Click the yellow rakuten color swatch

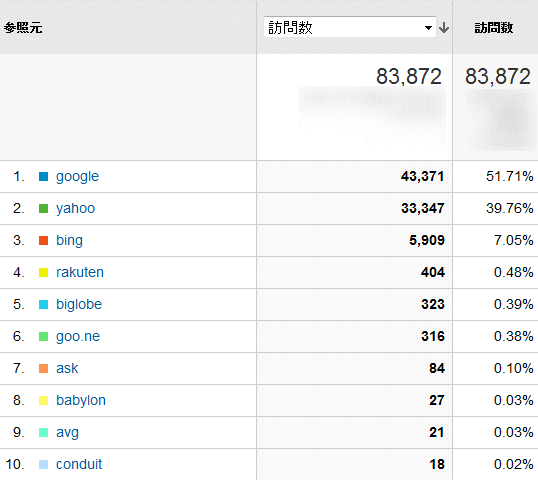[44, 272]
